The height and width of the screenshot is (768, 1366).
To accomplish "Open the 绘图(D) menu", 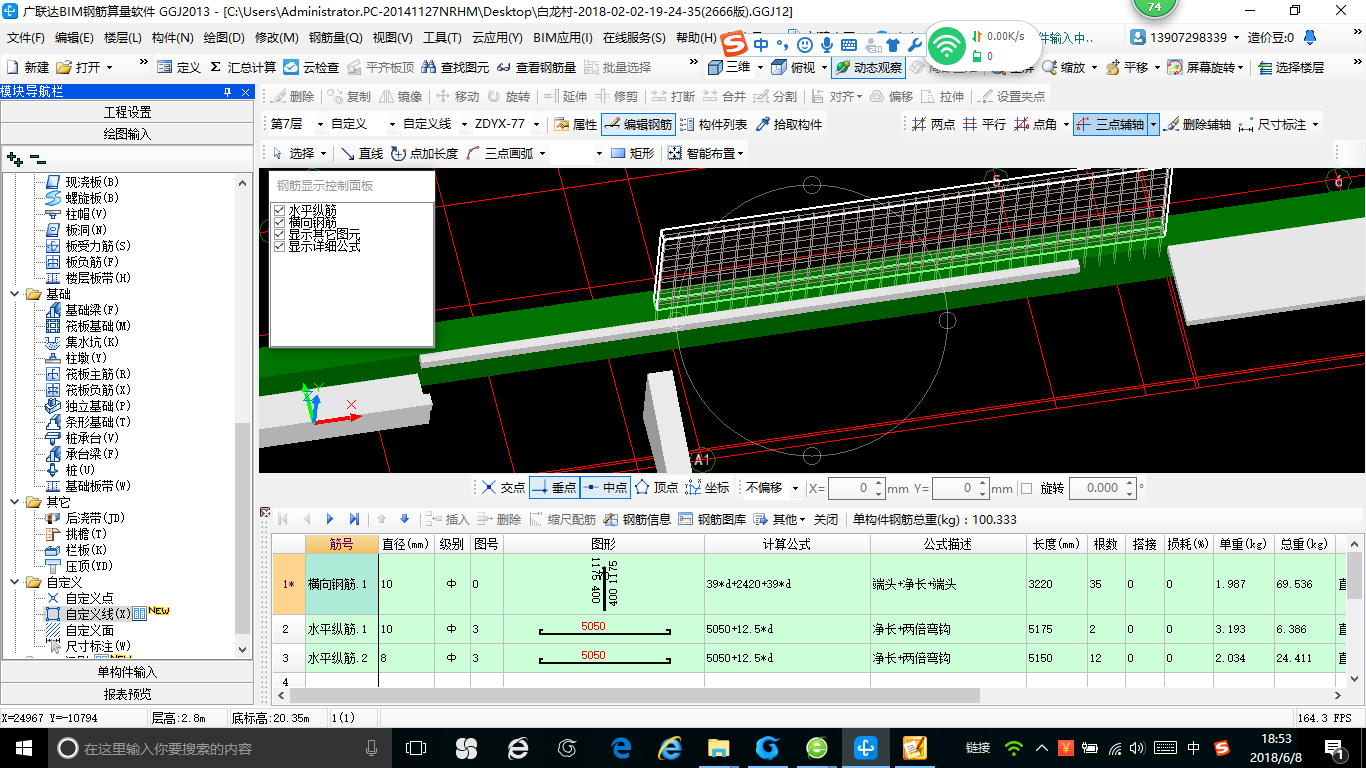I will point(223,38).
